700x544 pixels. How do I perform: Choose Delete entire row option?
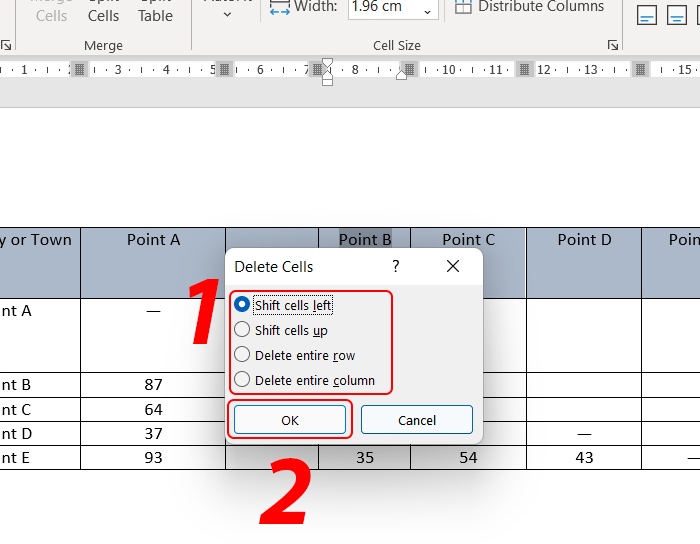[295, 355]
